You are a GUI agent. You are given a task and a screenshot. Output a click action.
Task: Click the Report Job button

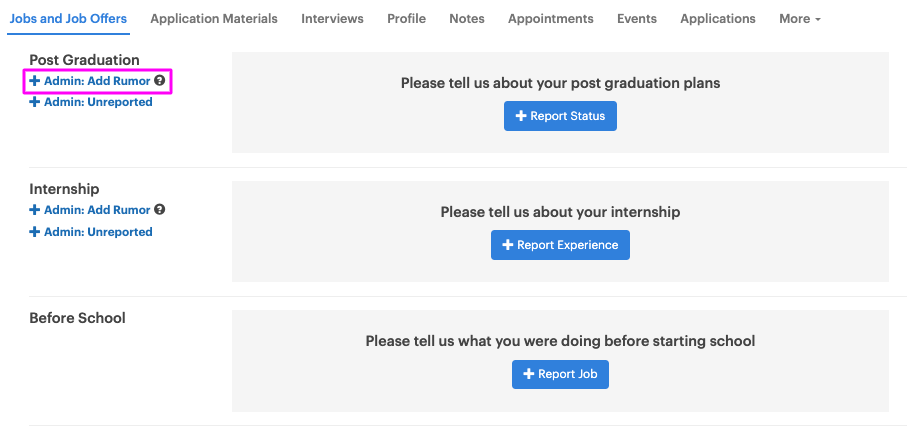(560, 374)
